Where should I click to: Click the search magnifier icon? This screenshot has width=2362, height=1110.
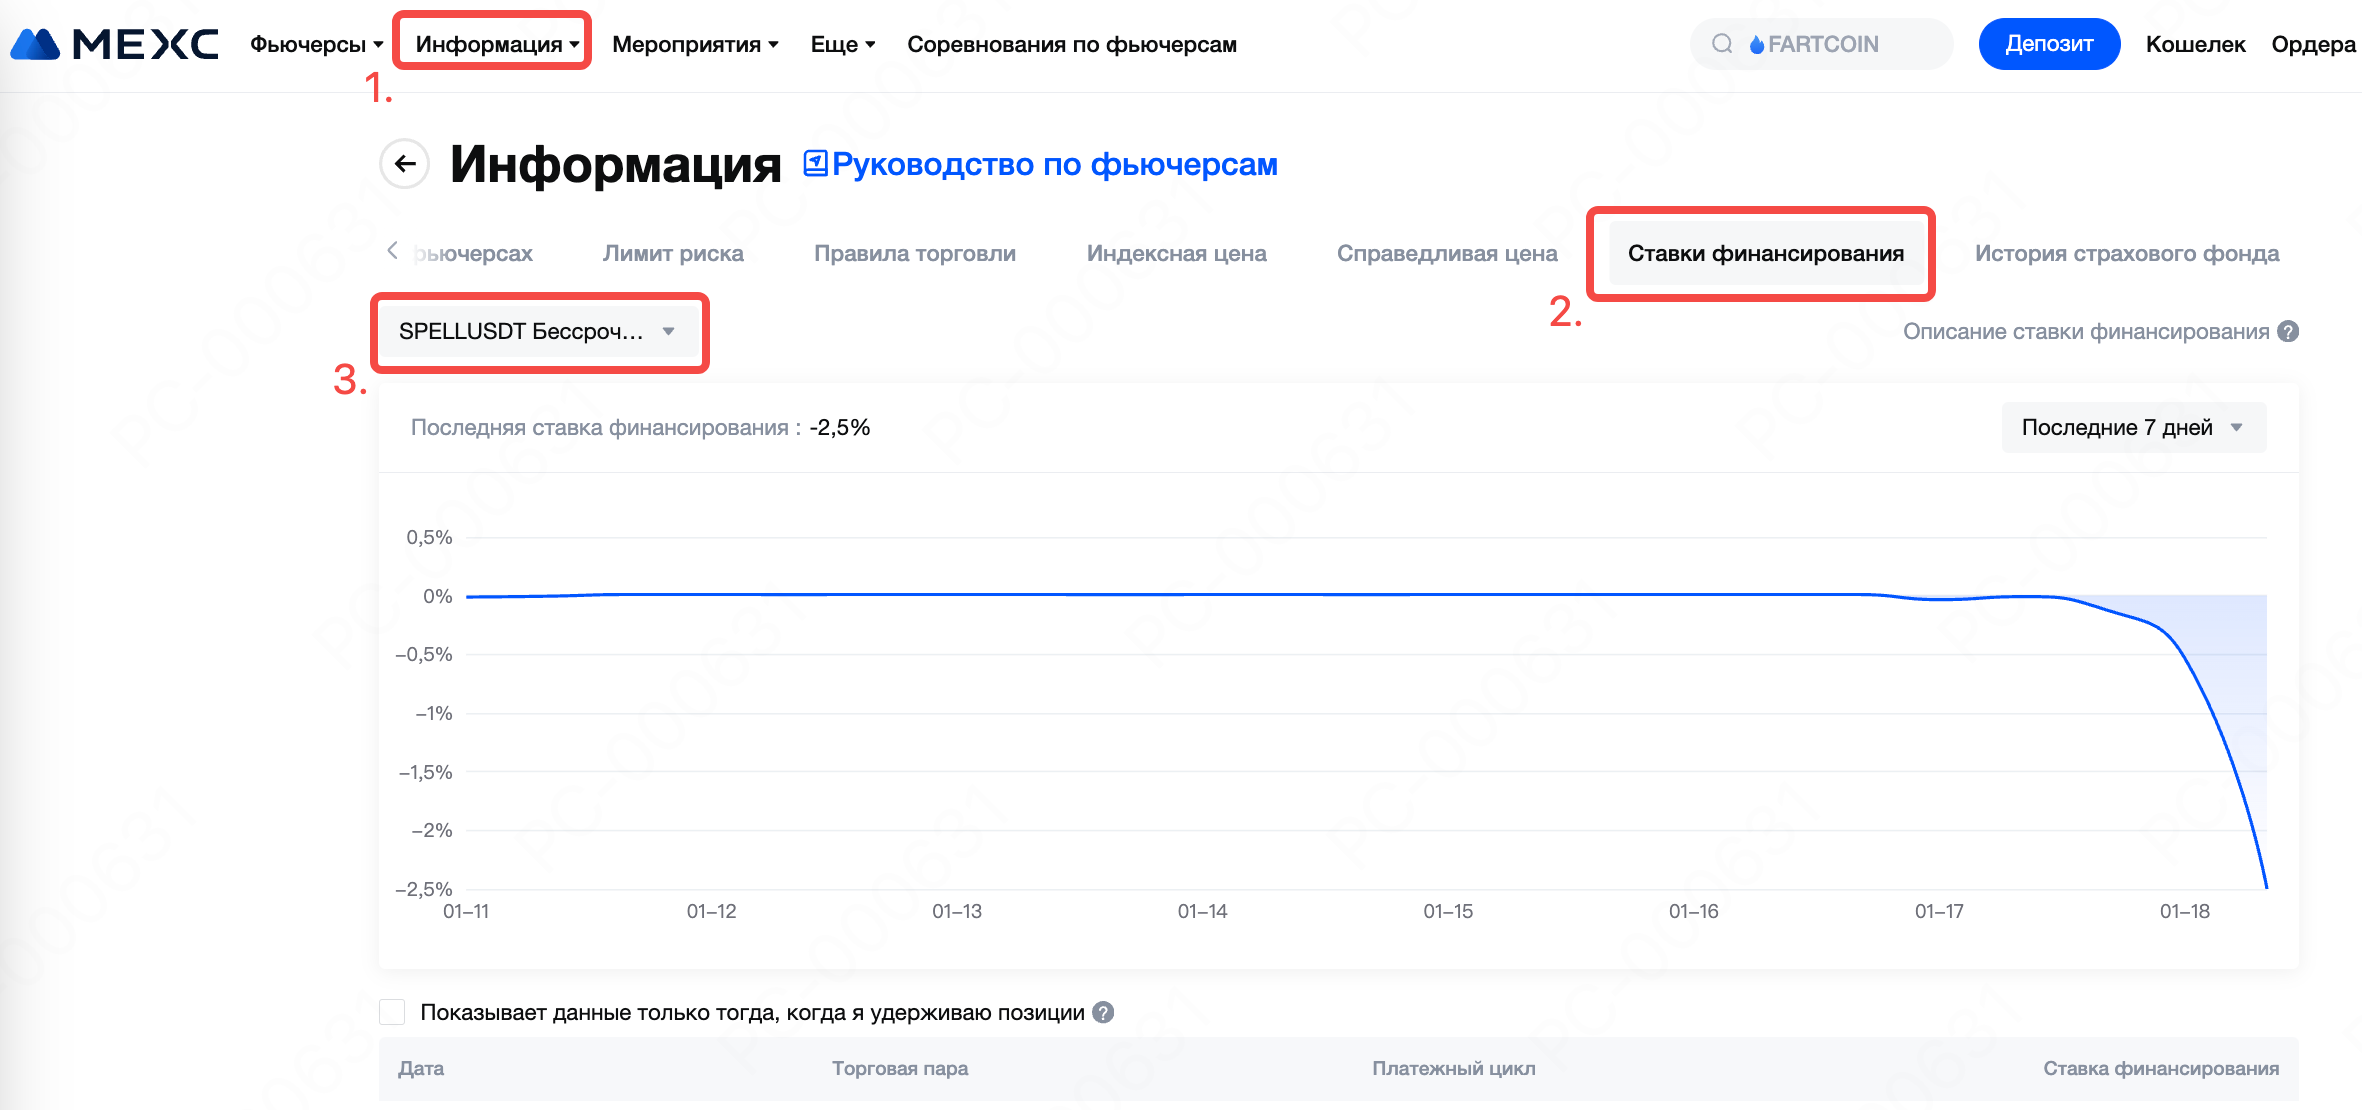(x=1722, y=44)
